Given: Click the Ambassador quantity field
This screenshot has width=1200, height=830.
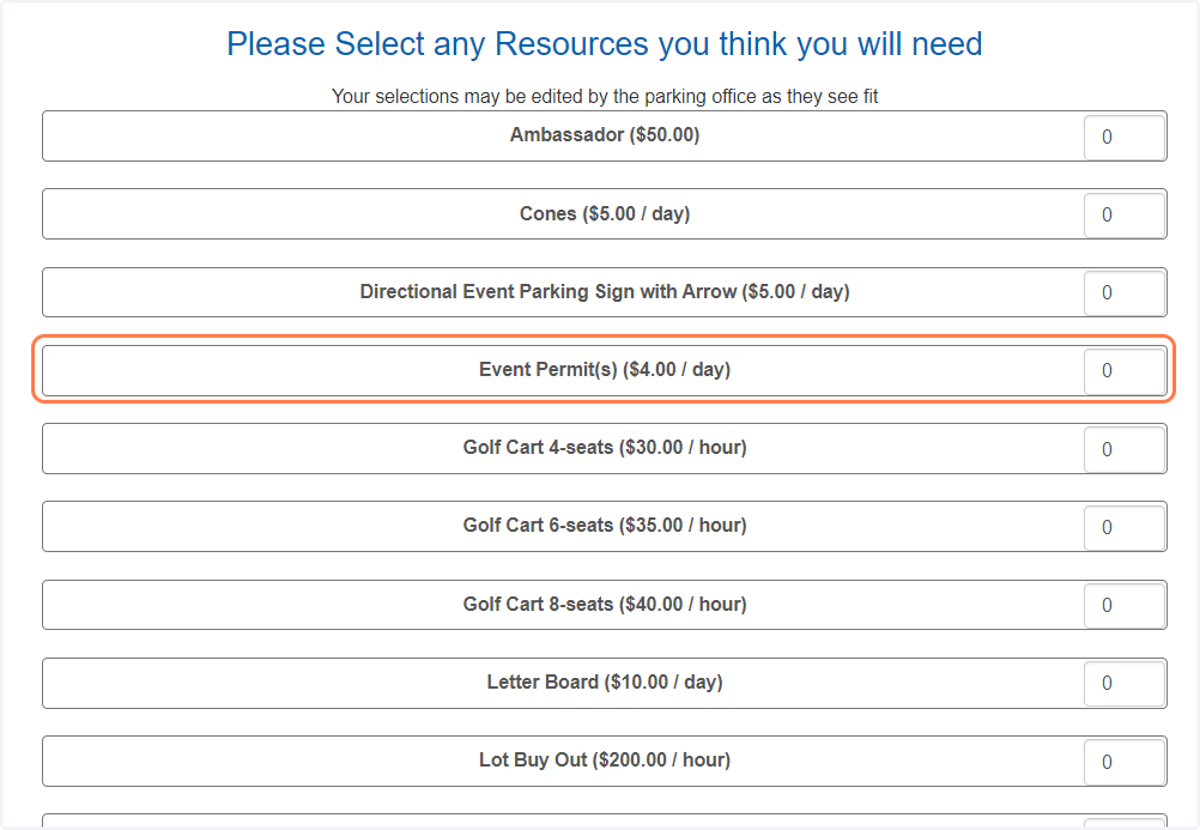Looking at the screenshot, I should click(1125, 137).
